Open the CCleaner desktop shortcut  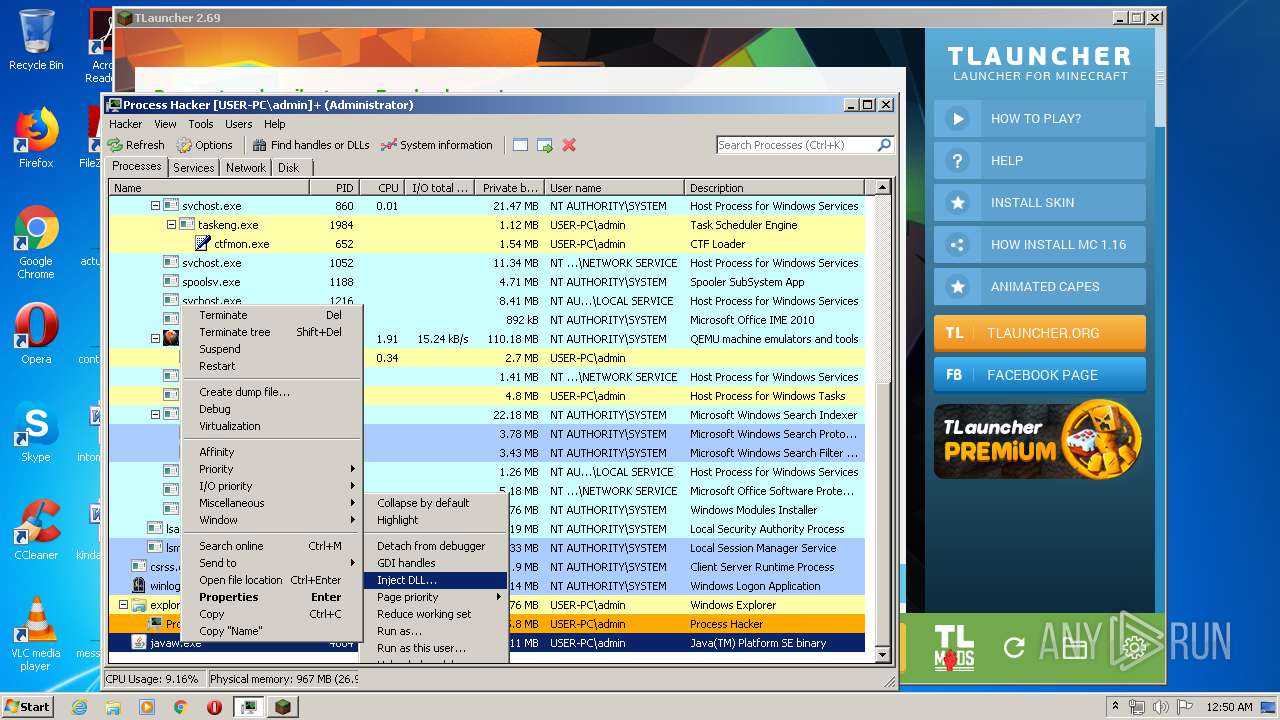click(x=36, y=530)
